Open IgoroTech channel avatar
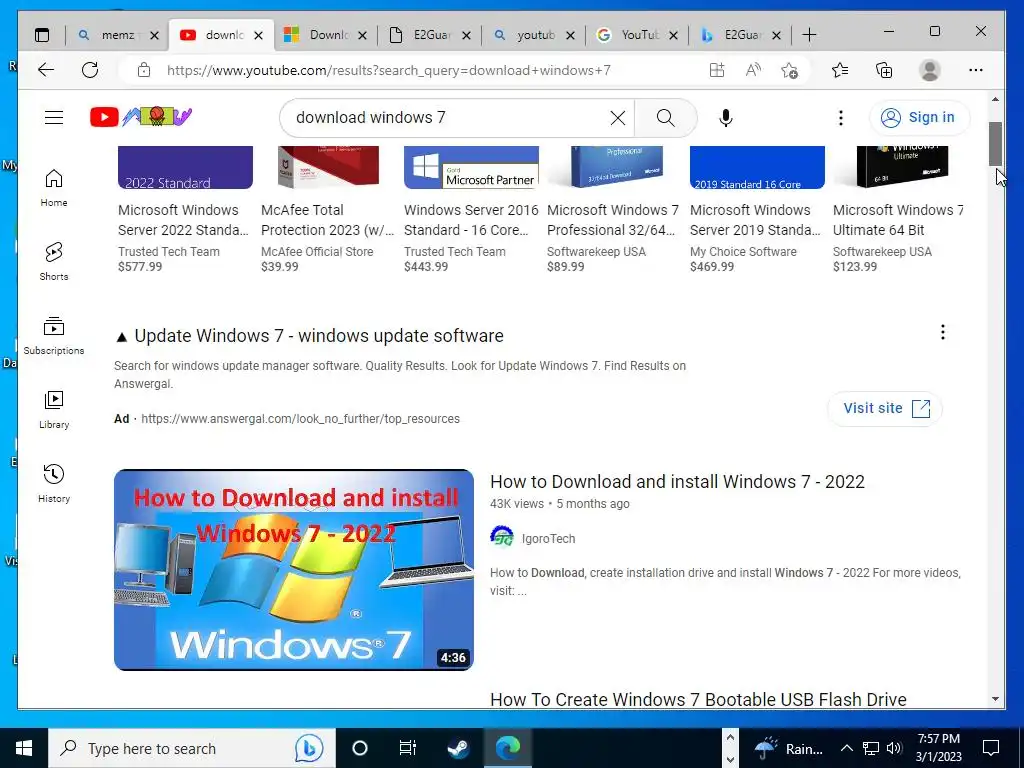Screen dimensions: 1024x768 pos(502,537)
